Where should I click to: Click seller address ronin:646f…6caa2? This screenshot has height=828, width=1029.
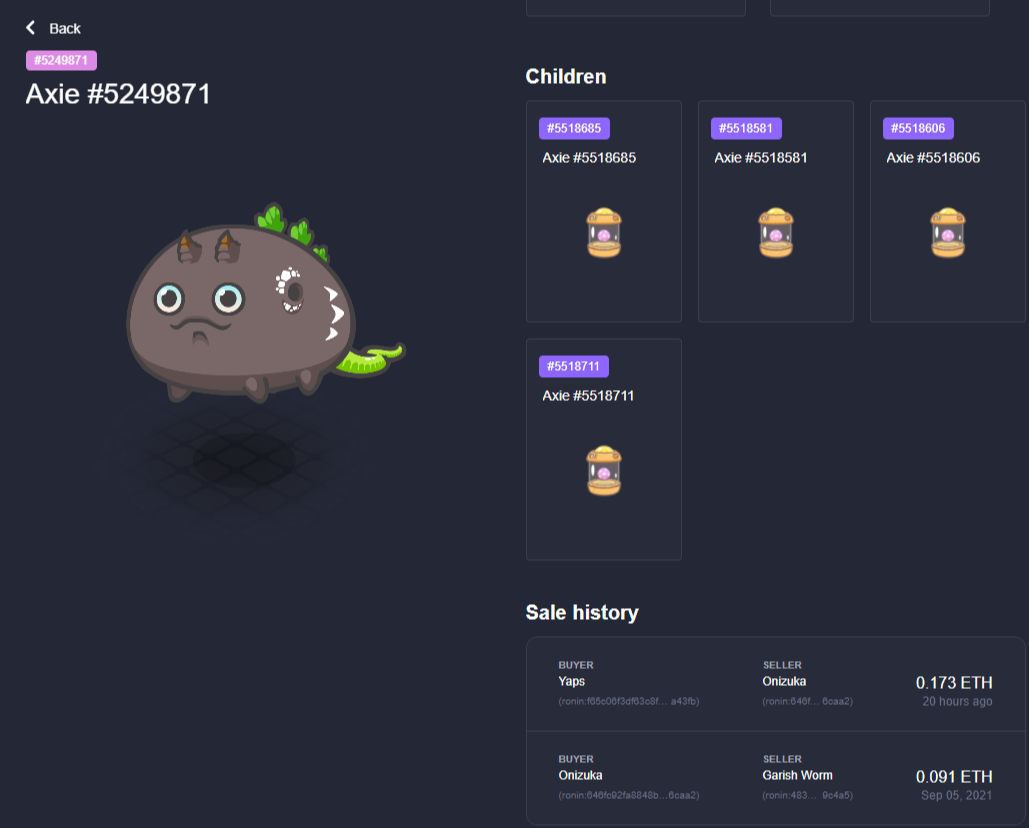[x=807, y=701]
